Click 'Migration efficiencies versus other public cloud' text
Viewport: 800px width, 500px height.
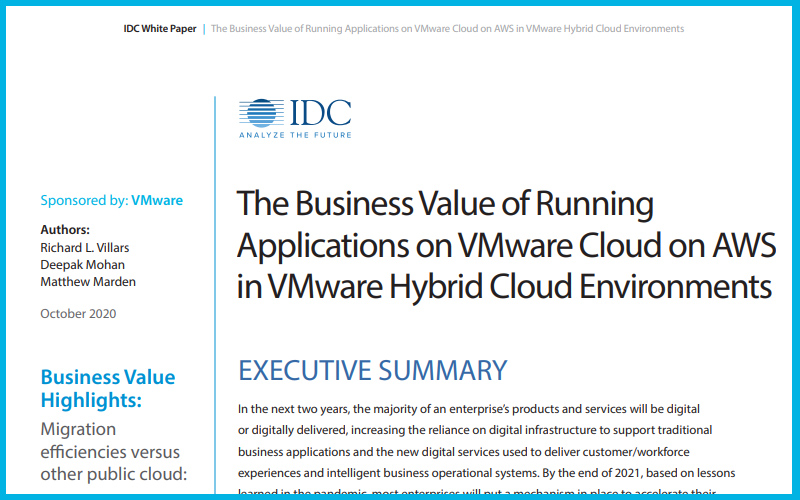[113, 451]
